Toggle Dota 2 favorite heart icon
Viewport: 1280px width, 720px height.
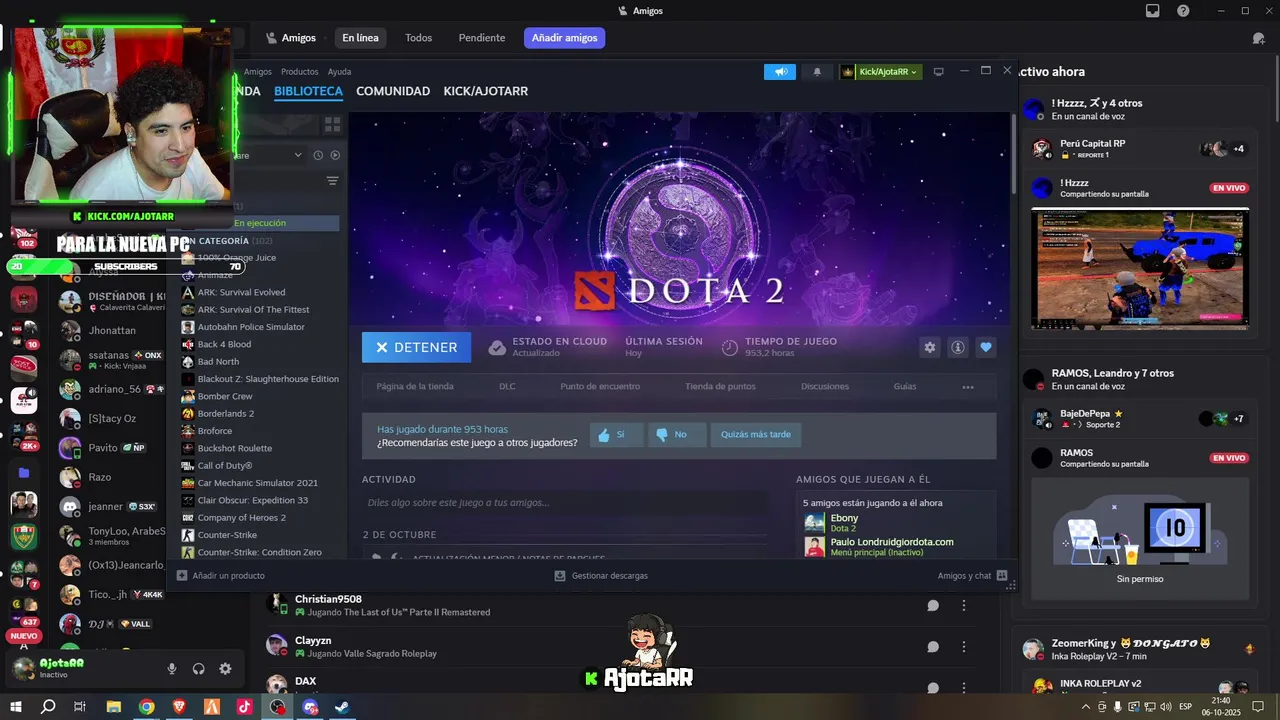(x=986, y=347)
